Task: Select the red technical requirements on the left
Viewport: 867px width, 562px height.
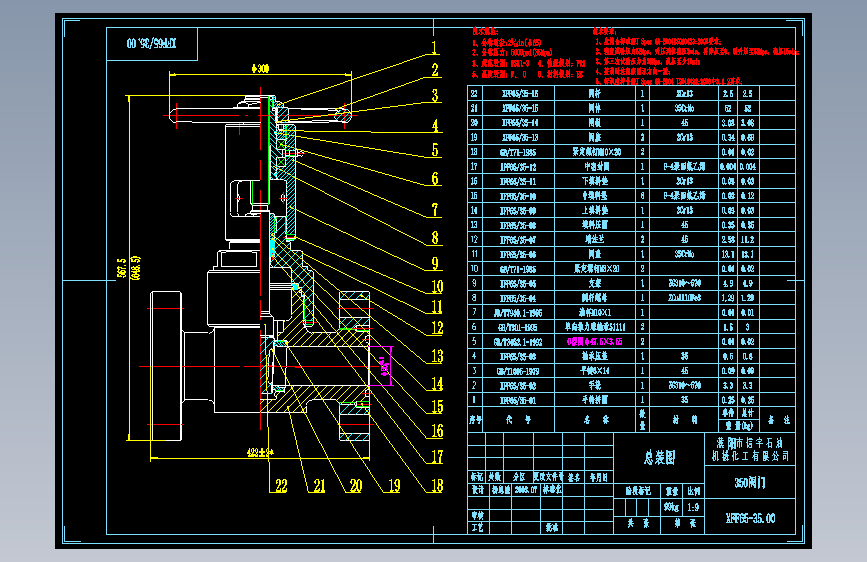Action: pyautogui.click(x=528, y=53)
